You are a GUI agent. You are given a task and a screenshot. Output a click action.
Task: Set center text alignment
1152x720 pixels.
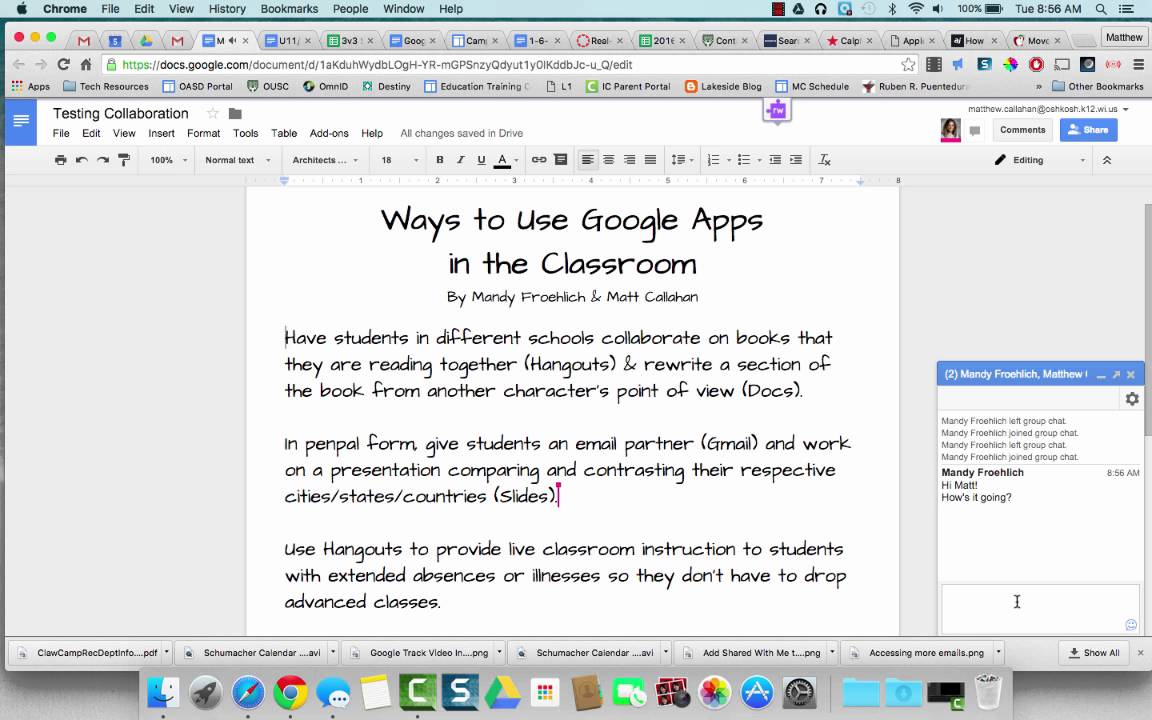pyautogui.click(x=608, y=160)
